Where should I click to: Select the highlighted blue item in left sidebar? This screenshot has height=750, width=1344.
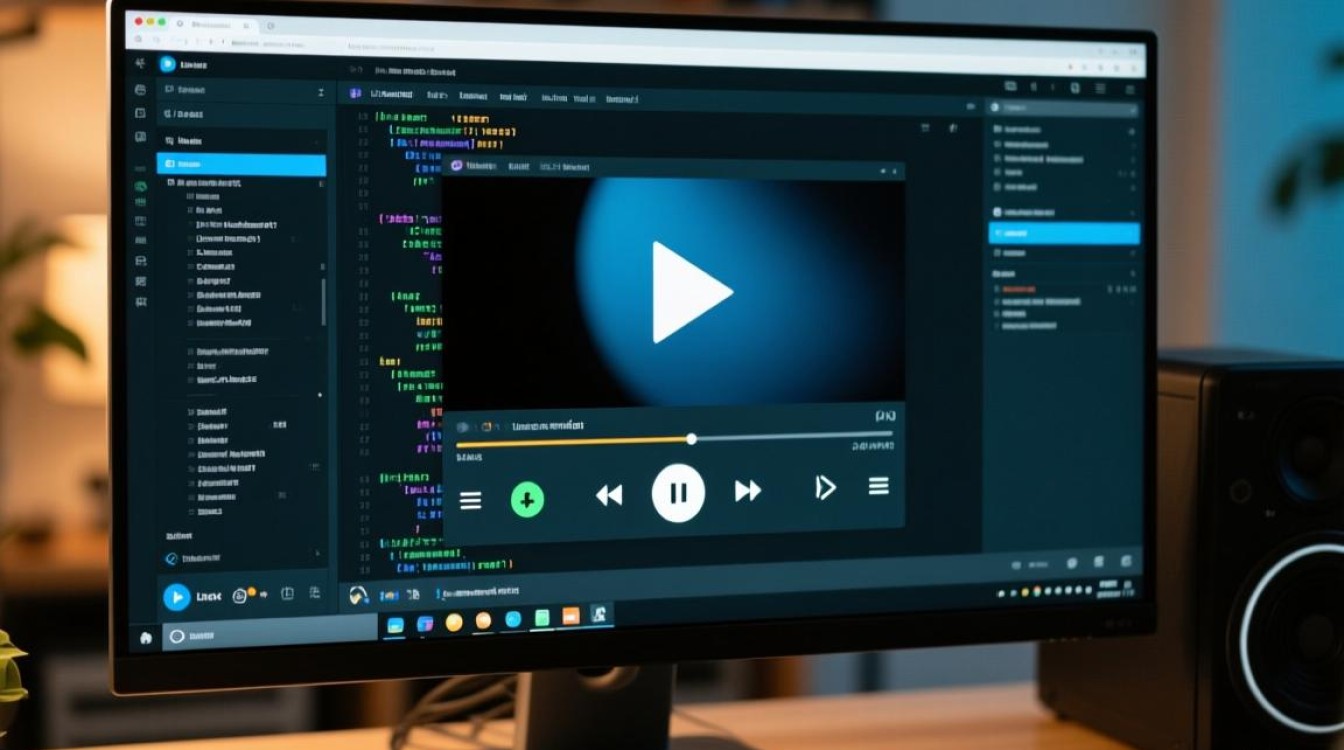point(241,165)
